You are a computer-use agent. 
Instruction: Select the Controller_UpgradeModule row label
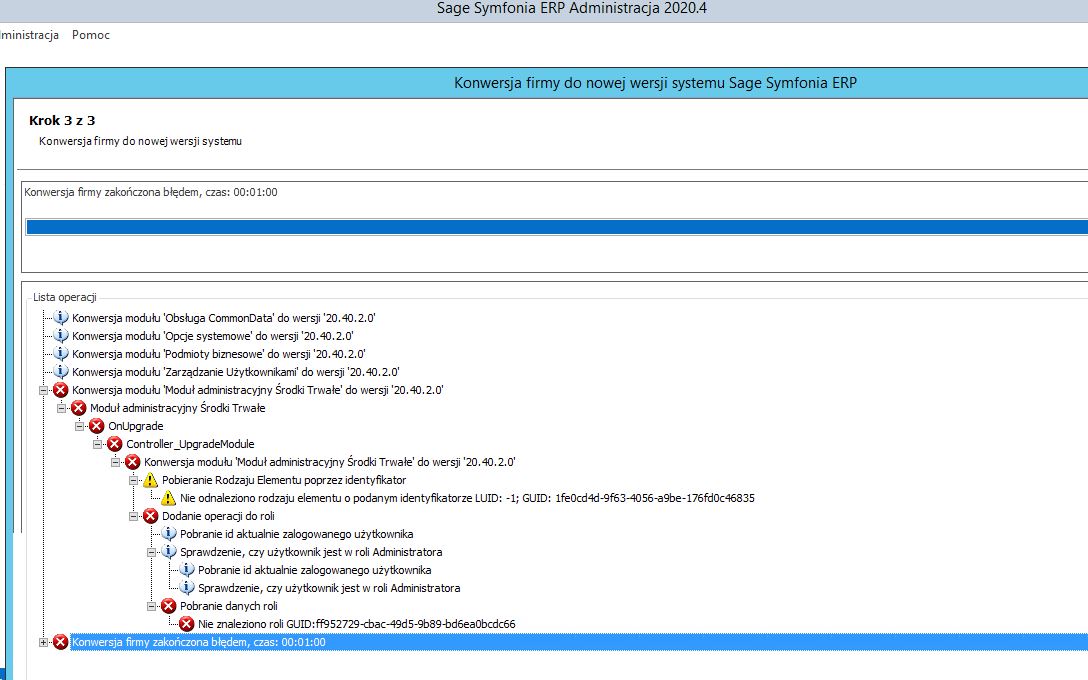coord(190,444)
